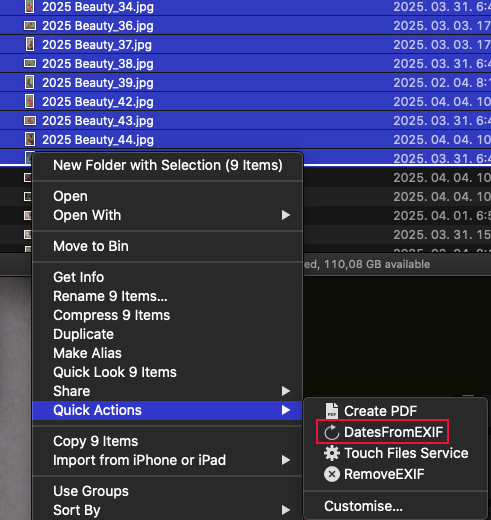Click the Create PDF document icon
The width and height of the screenshot is (491, 520).
coord(332,411)
